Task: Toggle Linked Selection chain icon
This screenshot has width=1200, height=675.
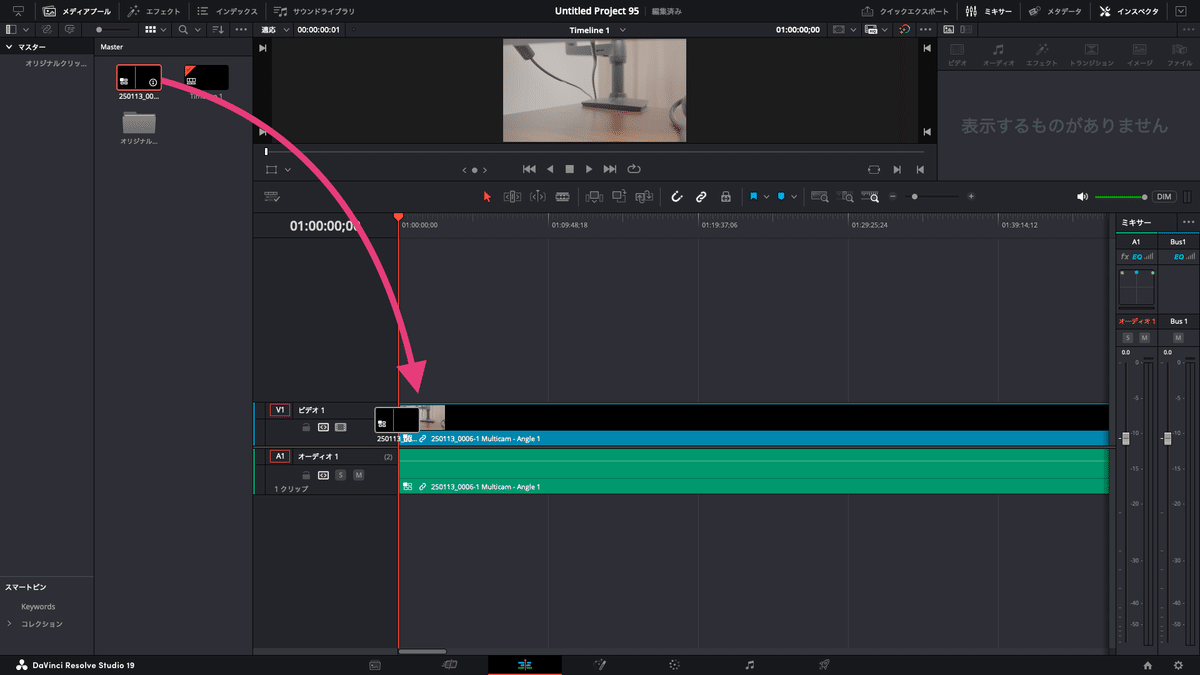Action: pyautogui.click(x=701, y=197)
